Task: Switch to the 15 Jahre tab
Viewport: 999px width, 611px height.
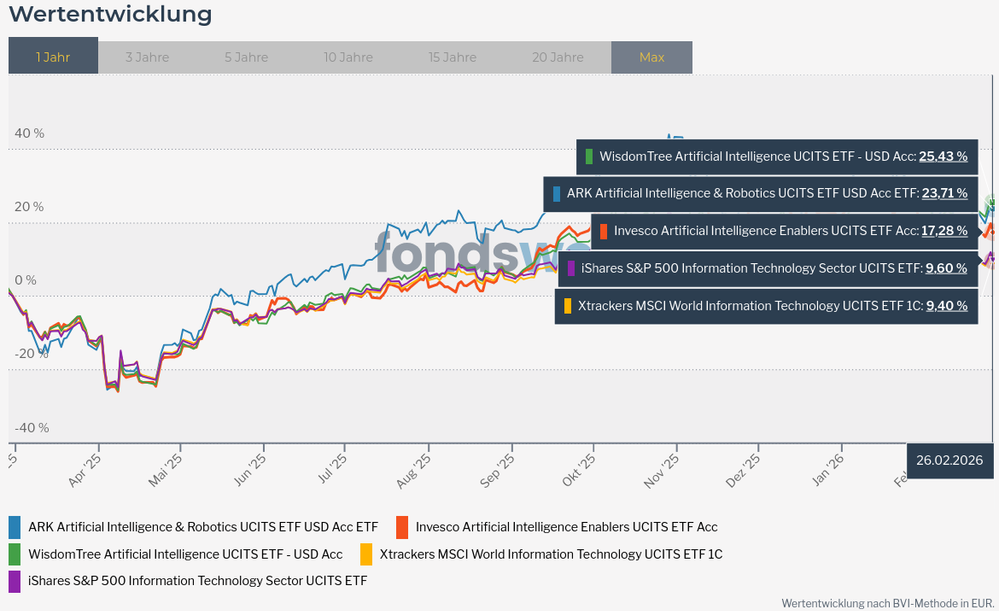Action: click(x=452, y=57)
